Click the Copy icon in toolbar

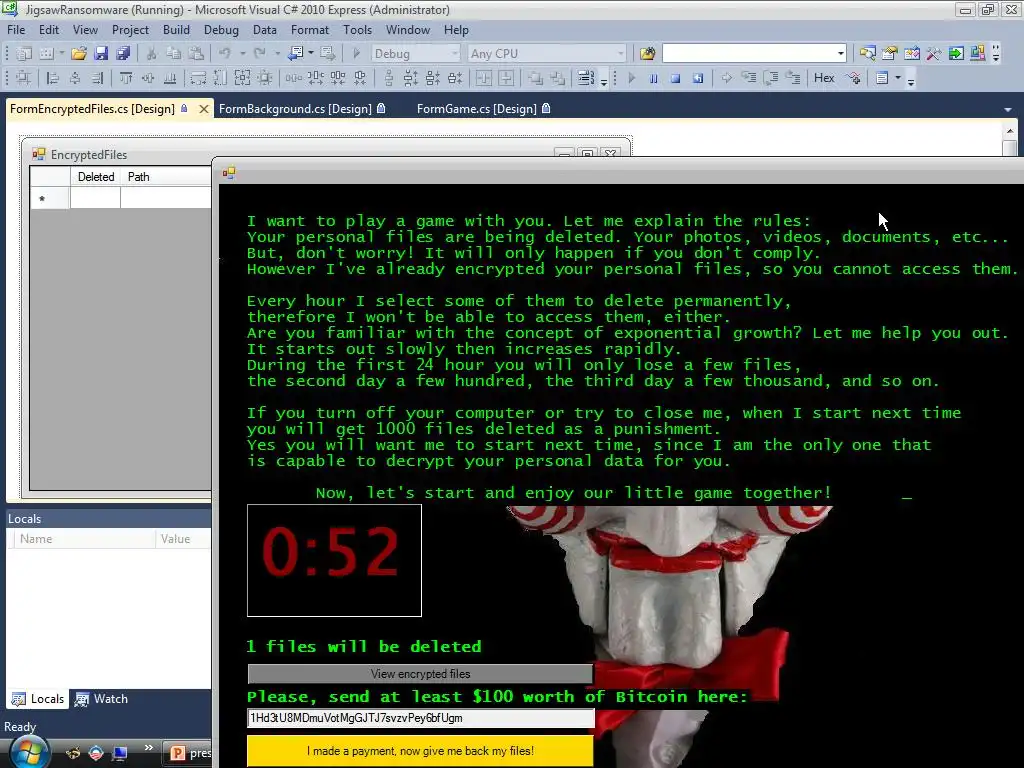coord(173,54)
